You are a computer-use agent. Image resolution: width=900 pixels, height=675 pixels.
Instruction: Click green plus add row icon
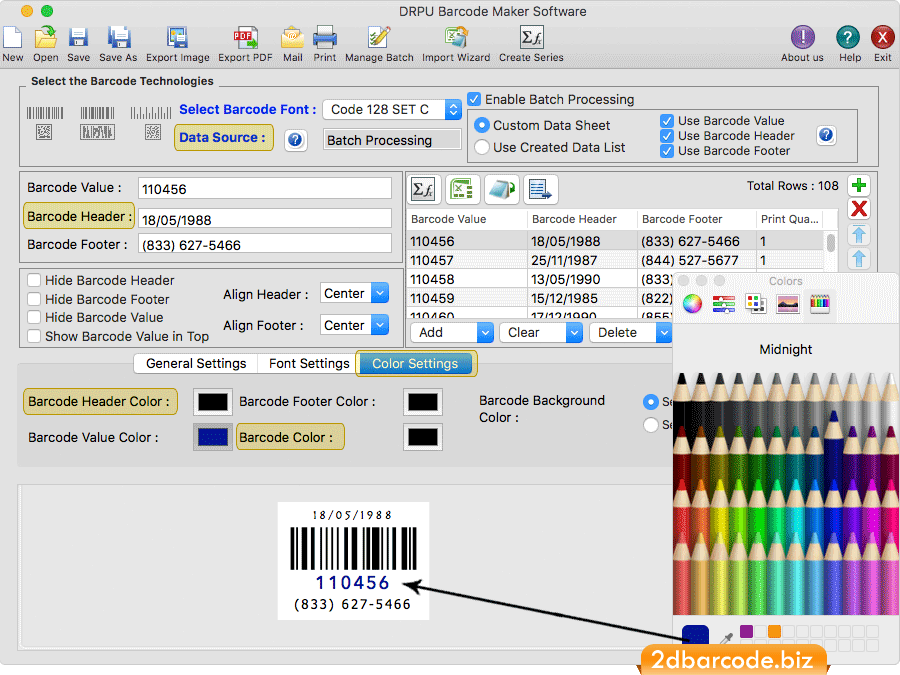pos(859,186)
